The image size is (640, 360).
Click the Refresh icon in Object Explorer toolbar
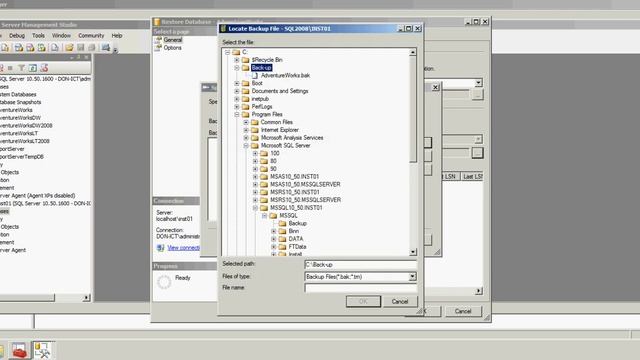click(33, 68)
